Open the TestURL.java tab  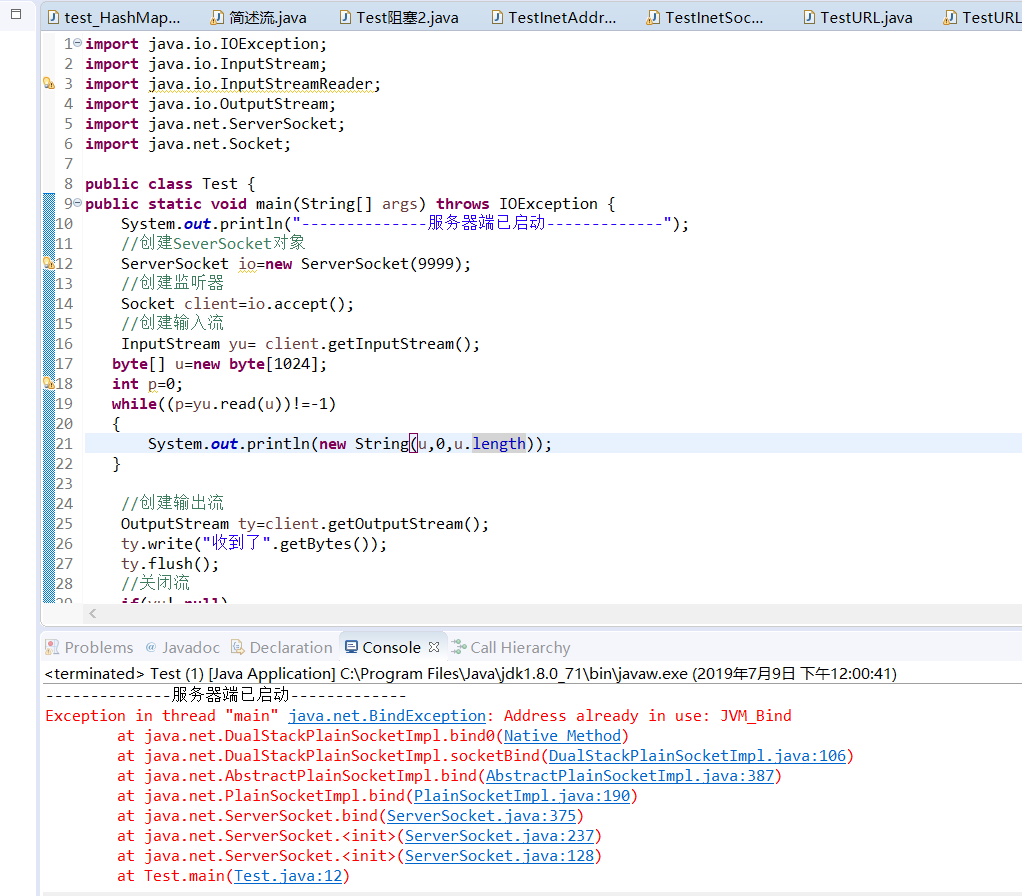[x=858, y=18]
